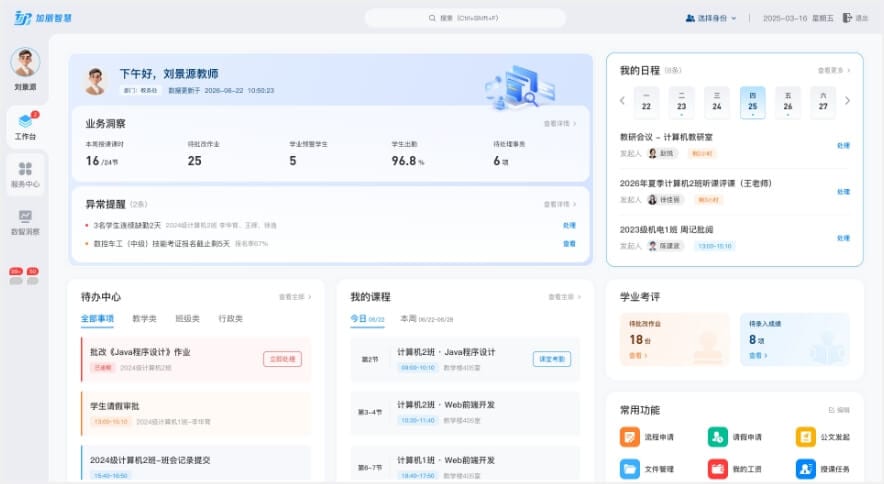The image size is (884, 484).
Task: Open 计算机1班 Web前端开发 course row
Action: click(x=465, y=464)
